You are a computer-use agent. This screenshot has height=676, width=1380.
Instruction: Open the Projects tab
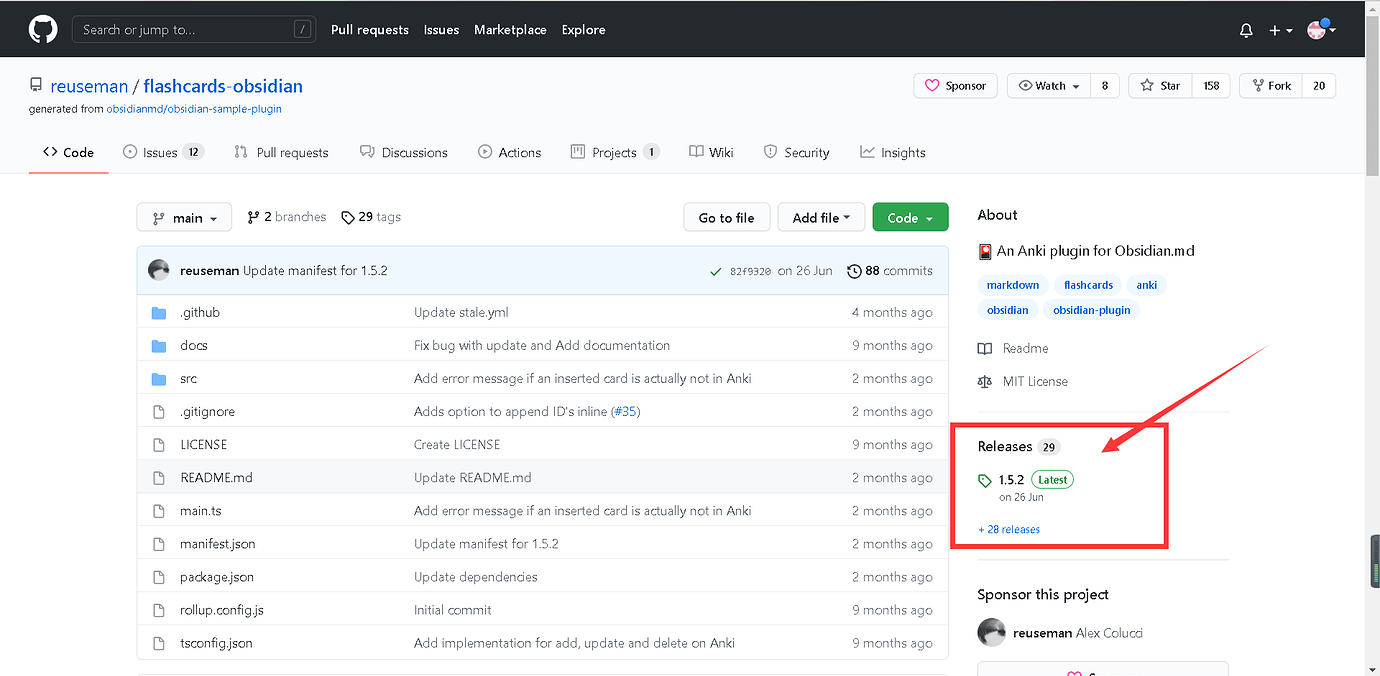coord(614,153)
